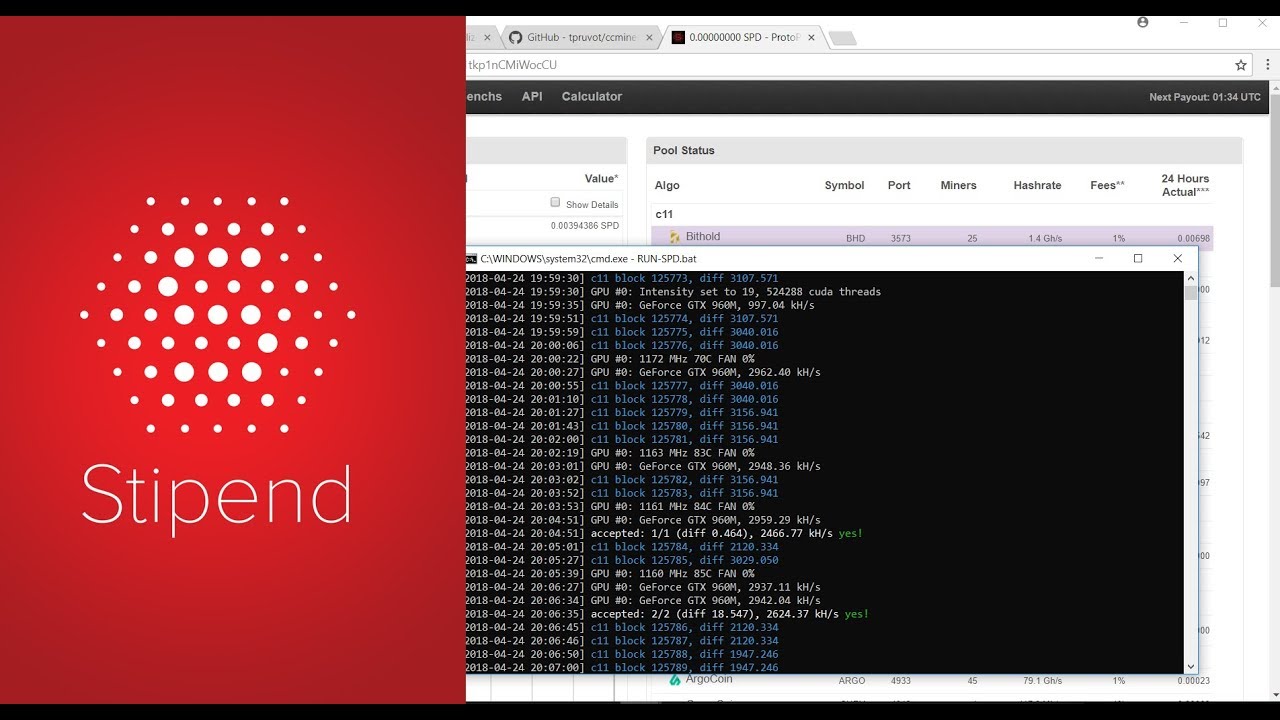Click the Bithold coin icon

[x=675, y=238]
